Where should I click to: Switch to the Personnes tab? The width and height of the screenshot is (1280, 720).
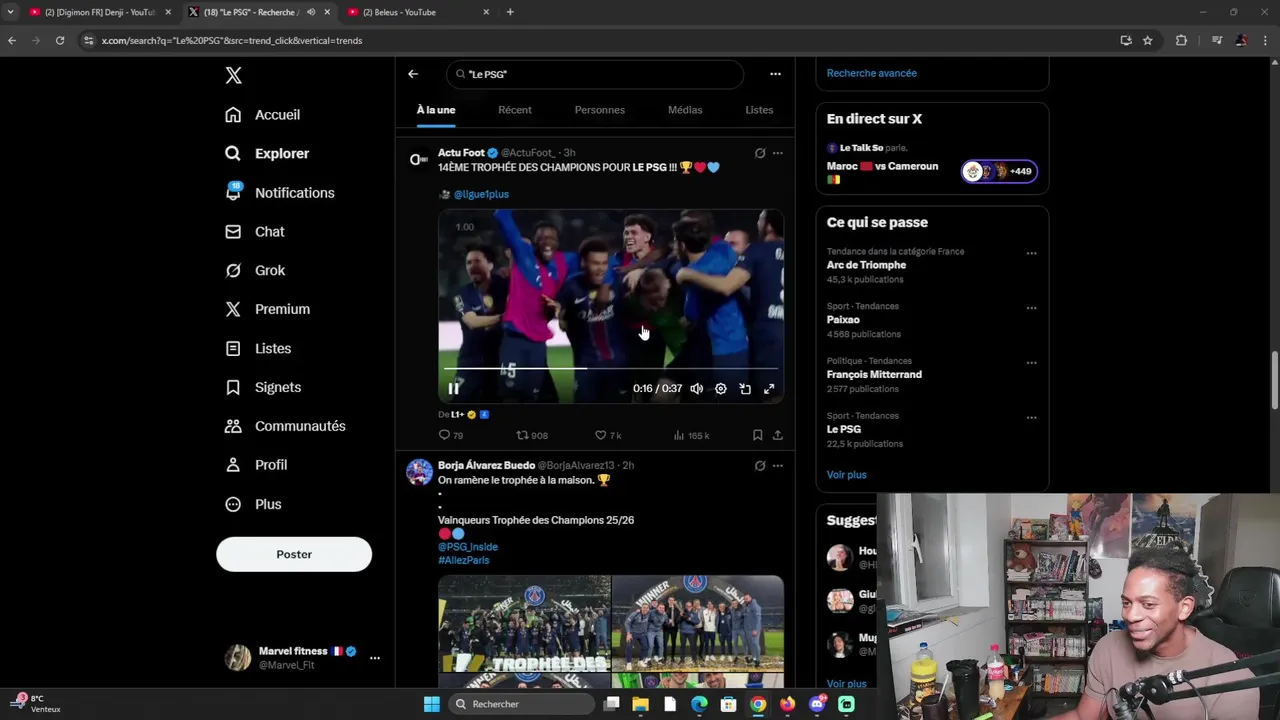pyautogui.click(x=600, y=110)
